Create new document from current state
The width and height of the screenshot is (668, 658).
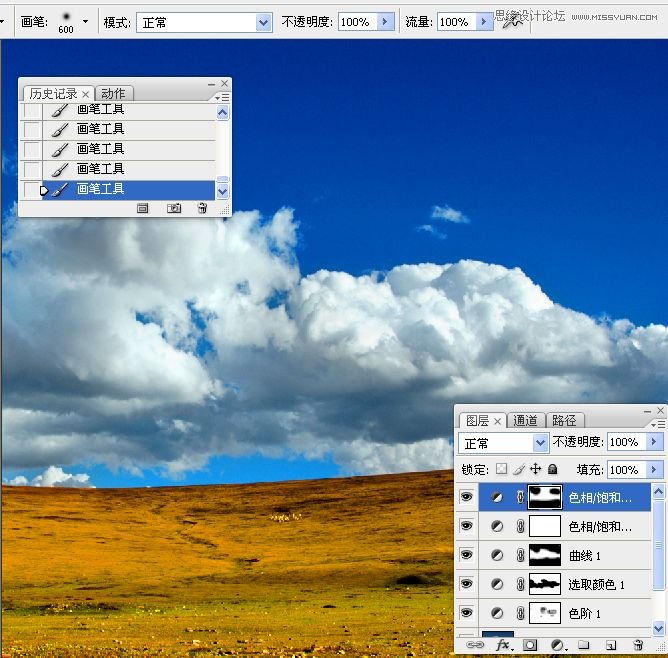click(x=143, y=208)
